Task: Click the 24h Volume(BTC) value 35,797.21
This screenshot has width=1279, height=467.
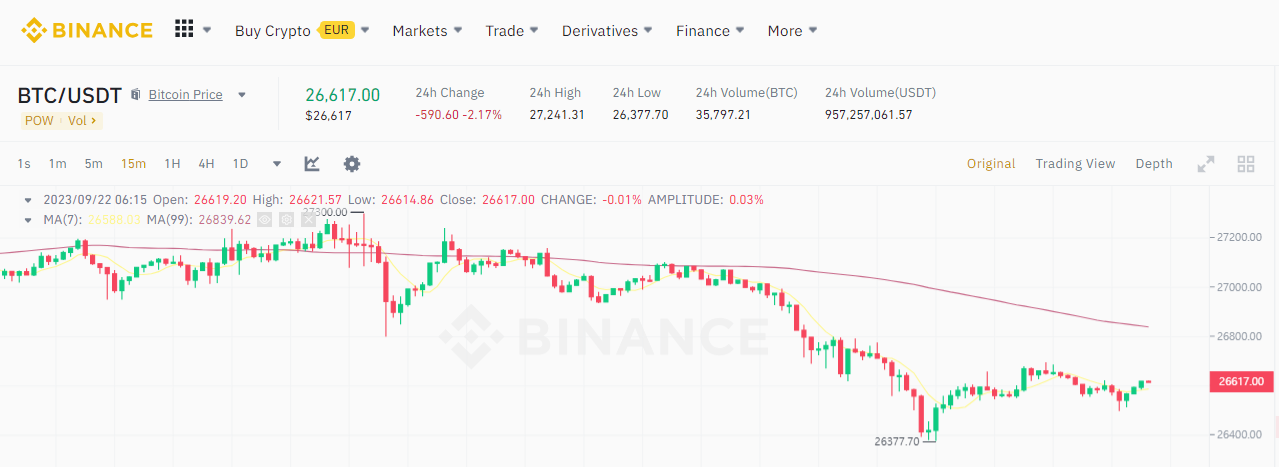Action: point(723,115)
